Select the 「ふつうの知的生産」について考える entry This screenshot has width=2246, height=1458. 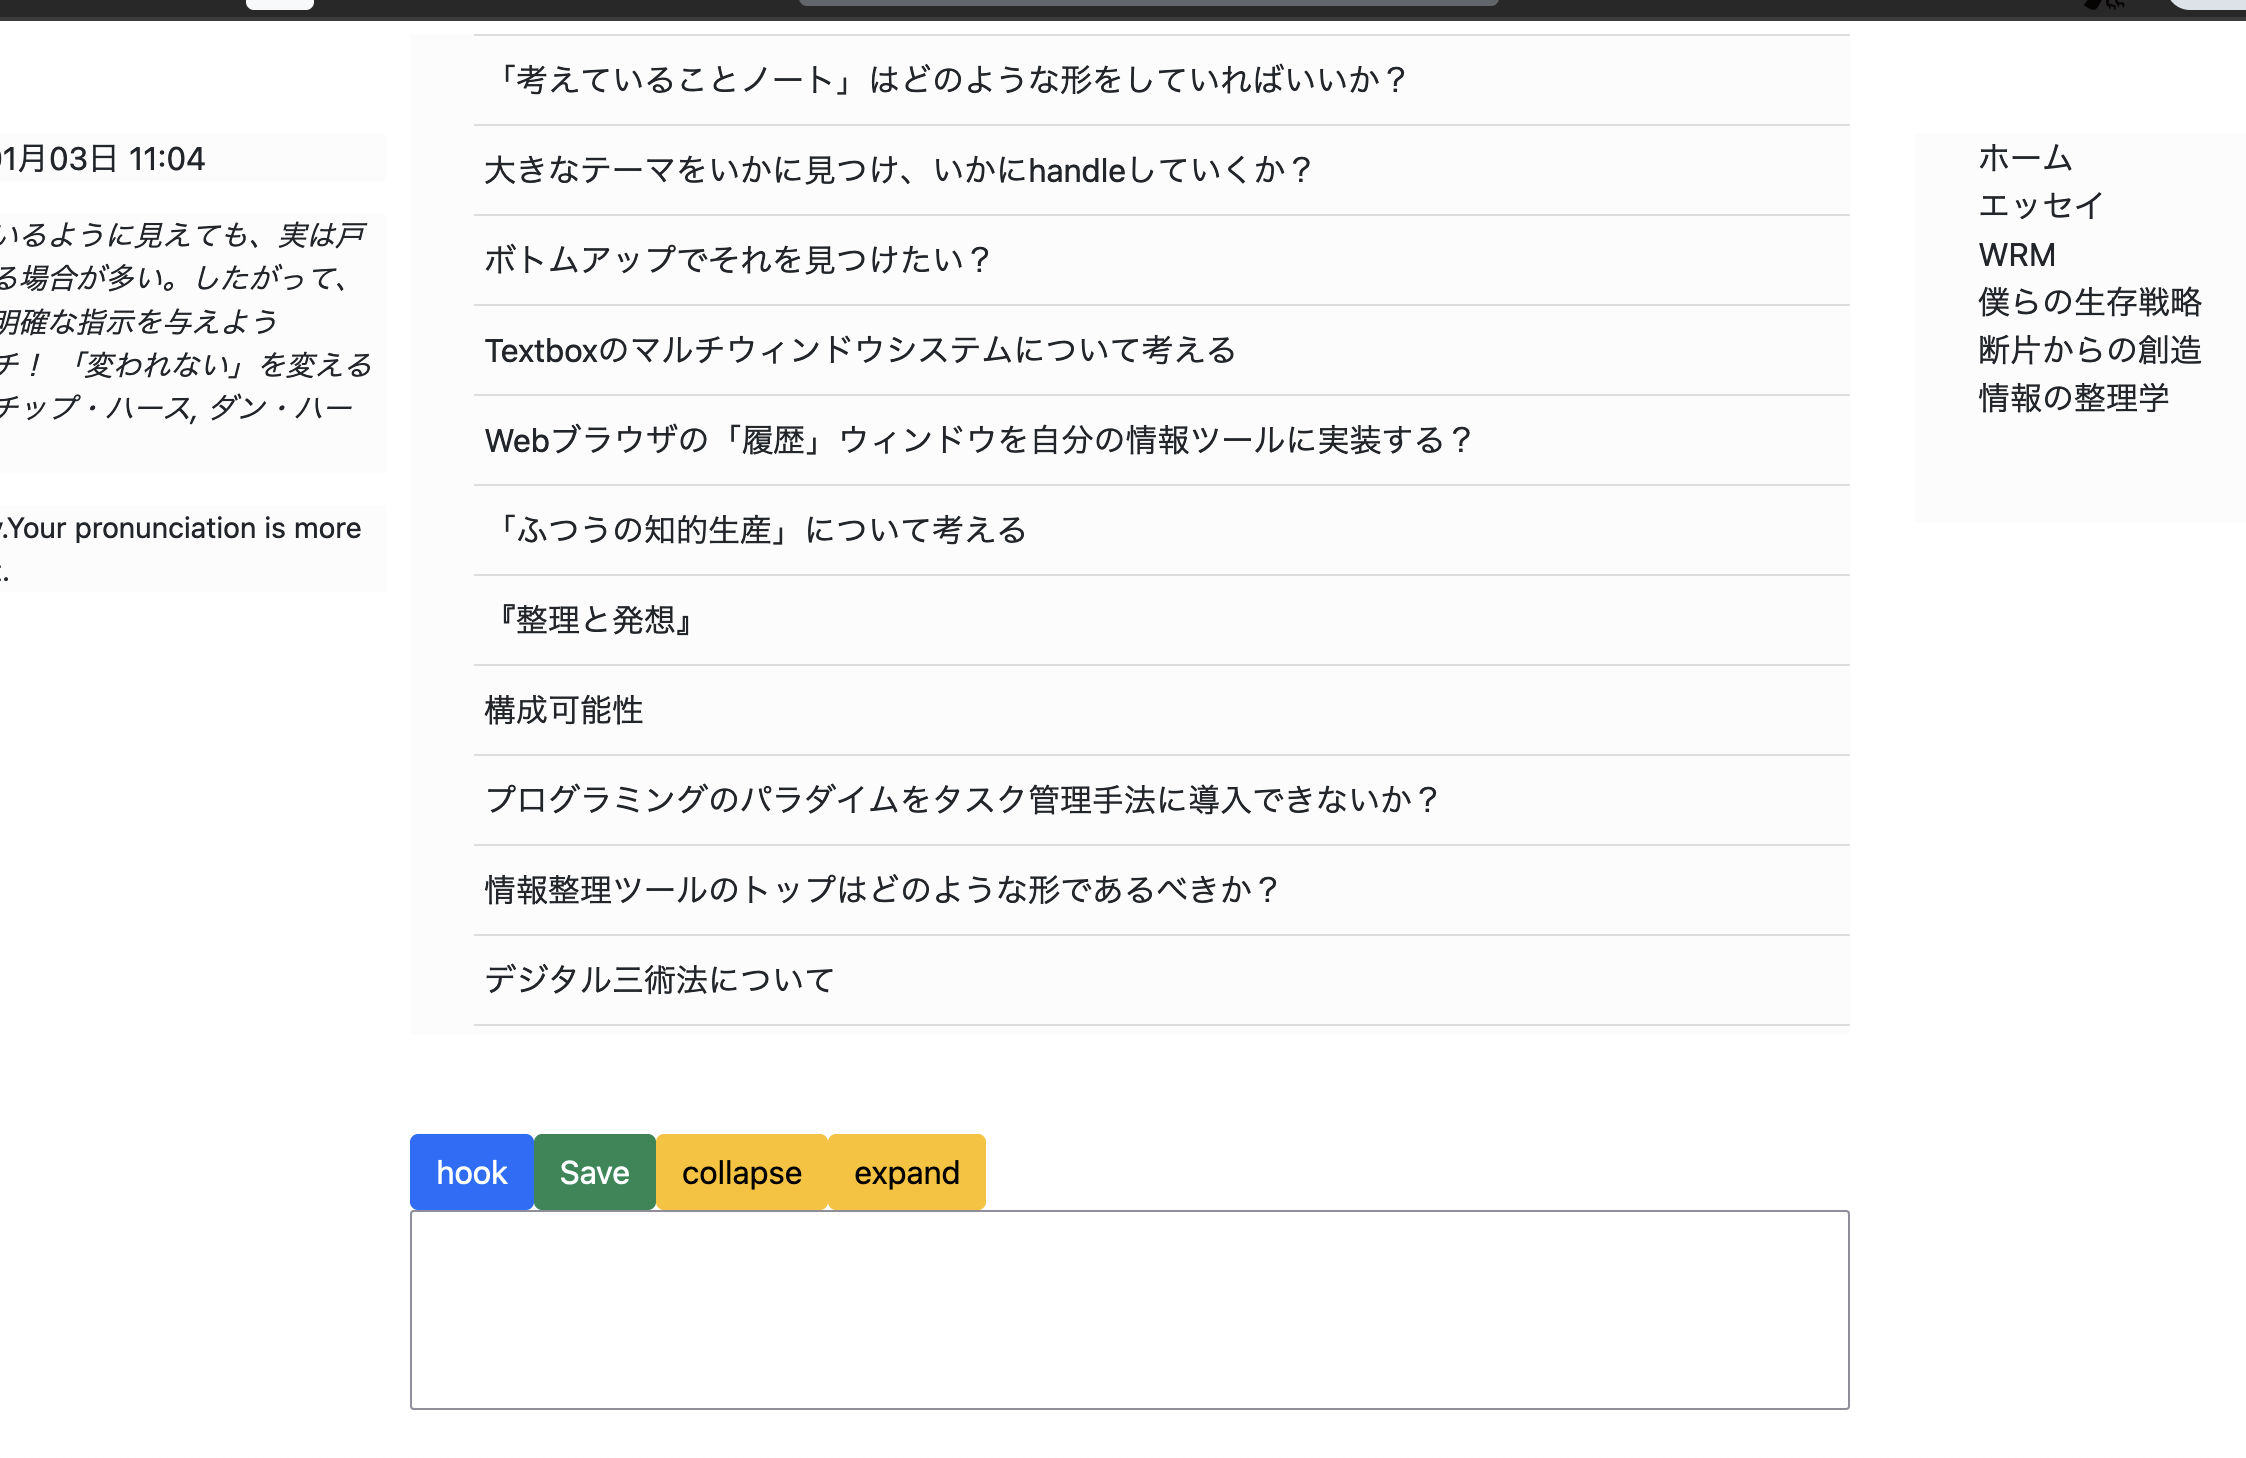coord(761,530)
